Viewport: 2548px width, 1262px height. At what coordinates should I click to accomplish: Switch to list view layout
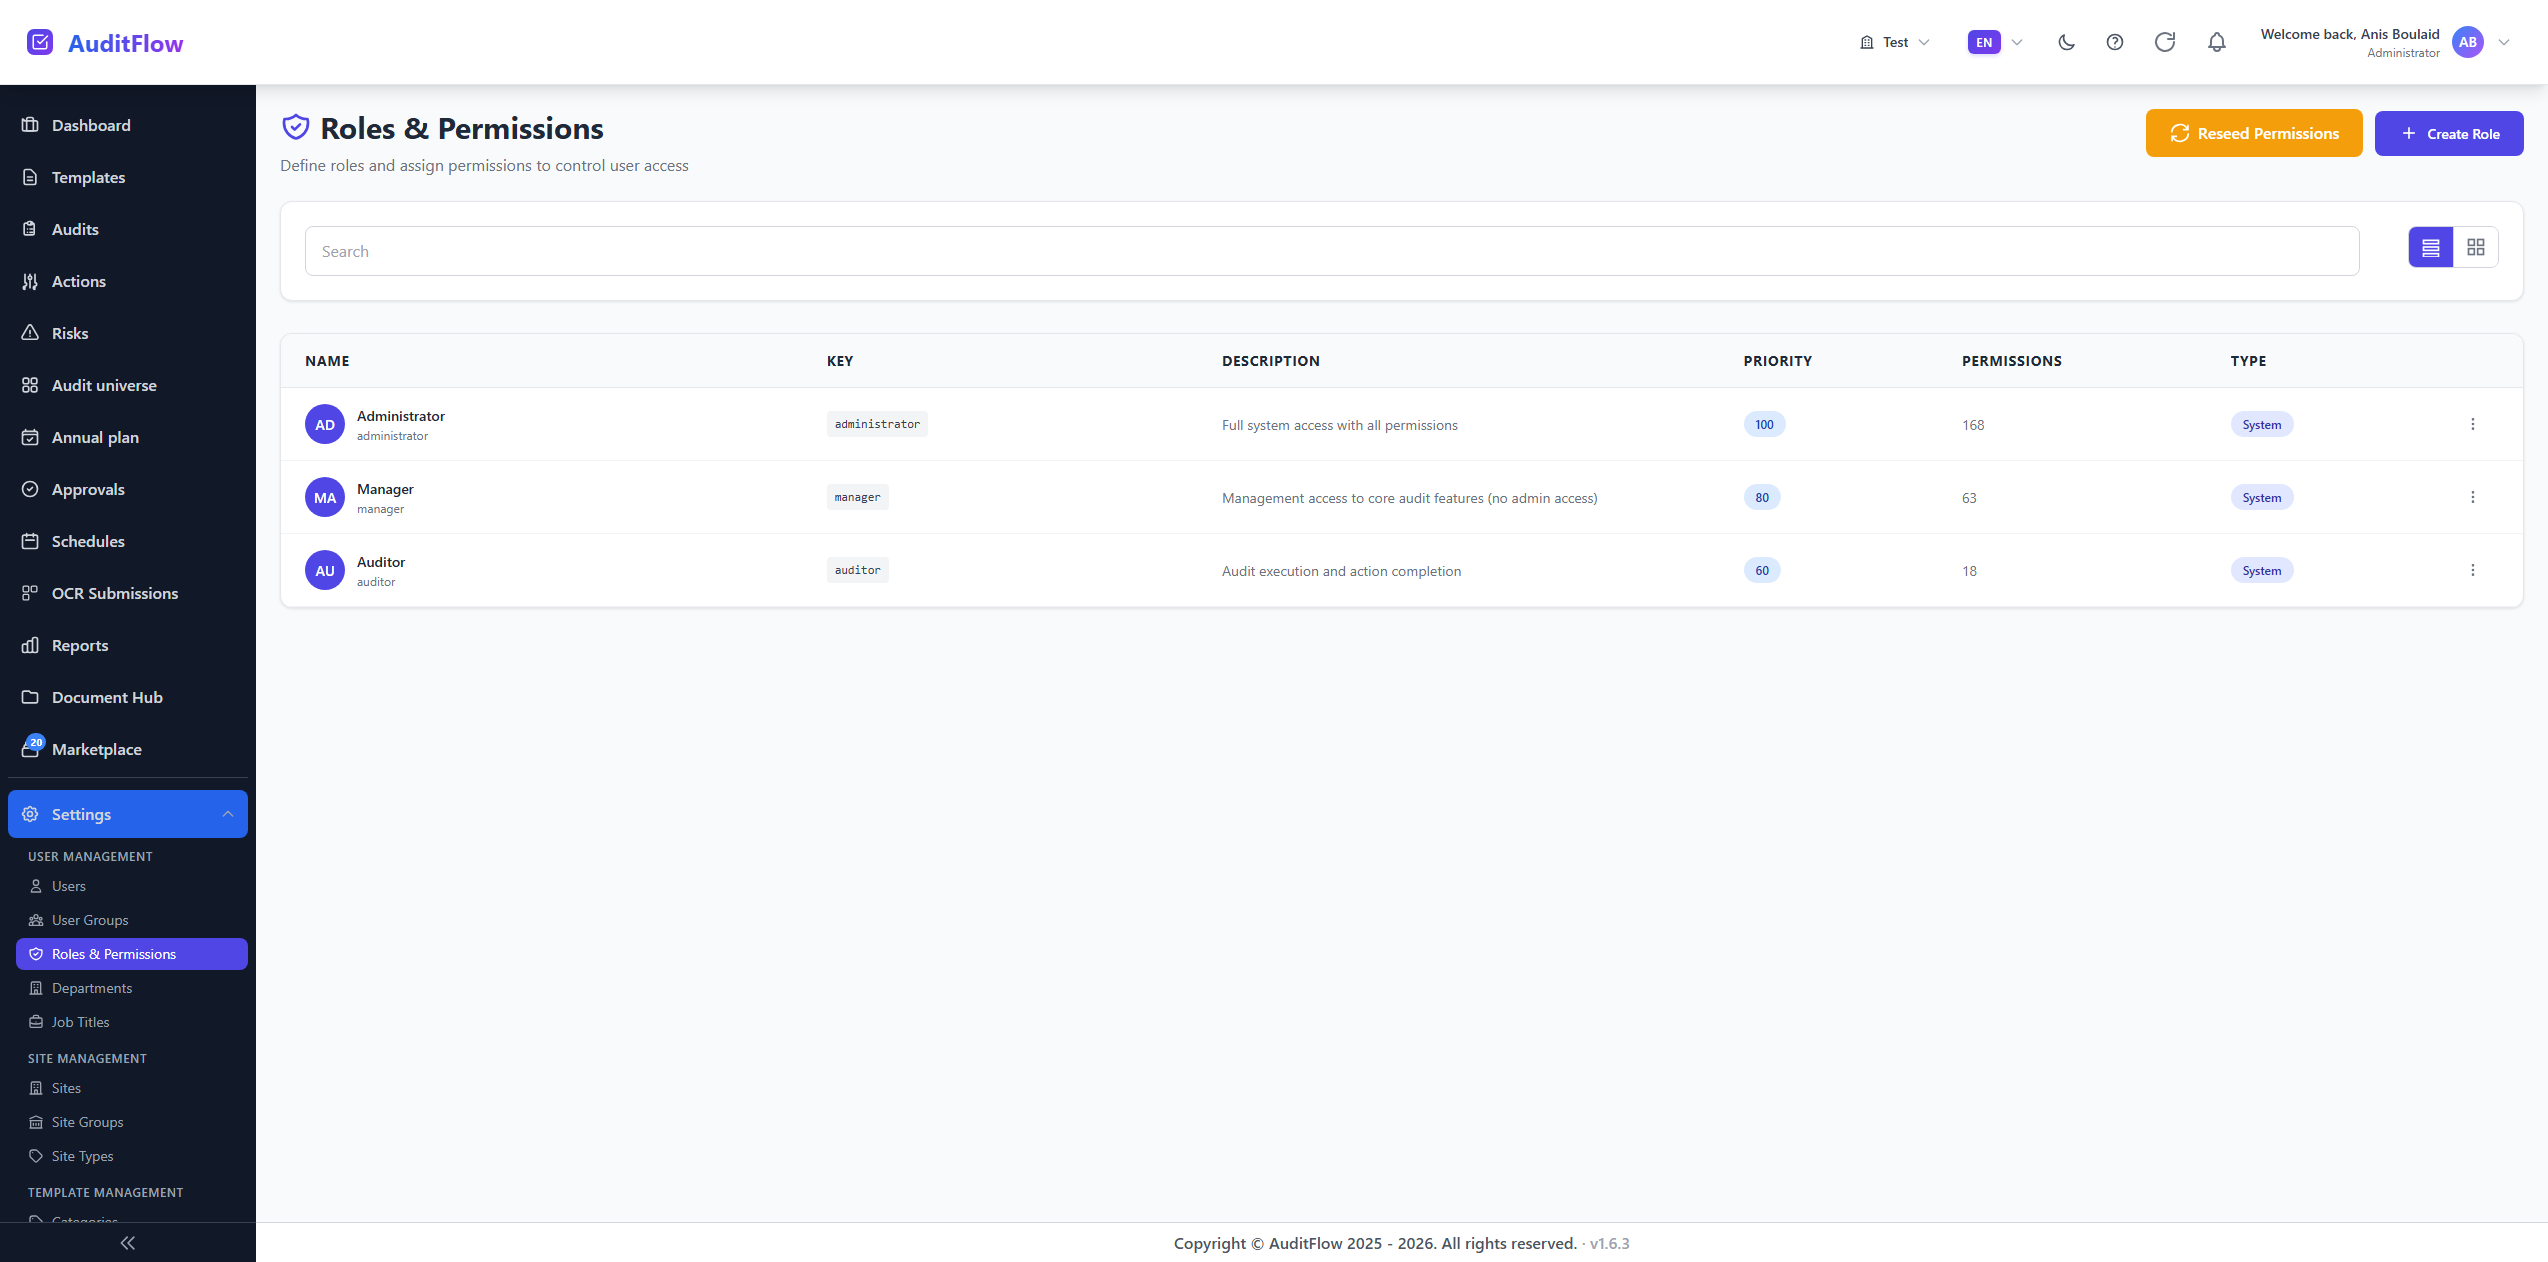tap(2431, 247)
